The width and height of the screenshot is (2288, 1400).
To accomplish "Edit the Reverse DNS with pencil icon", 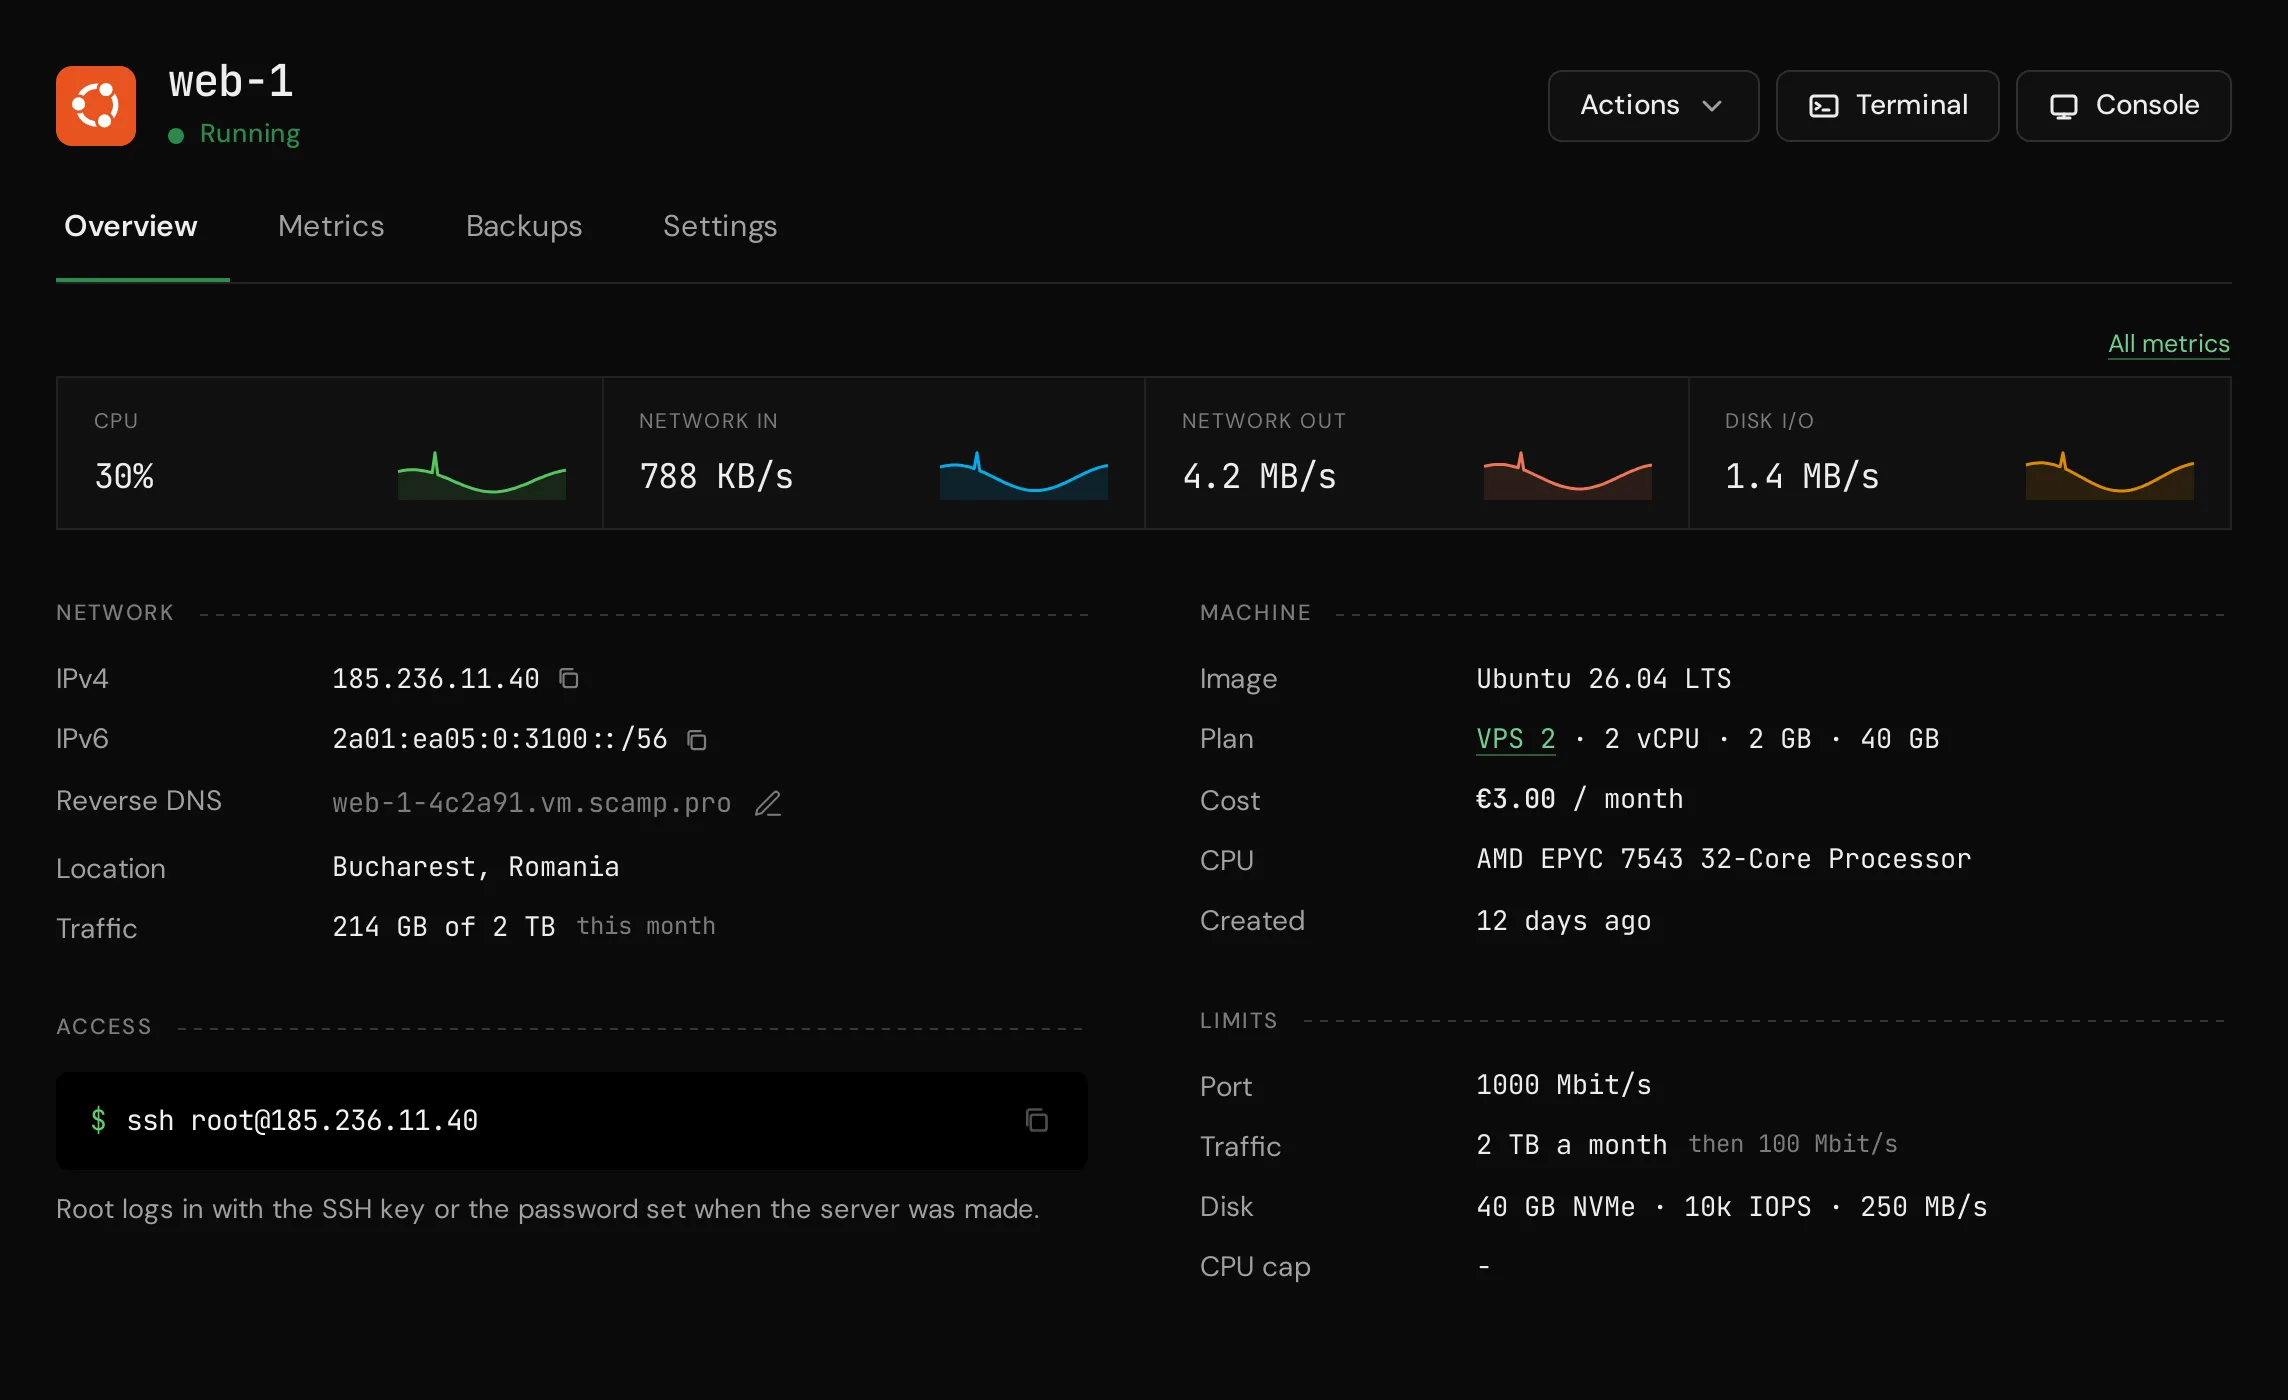I will click(x=768, y=803).
